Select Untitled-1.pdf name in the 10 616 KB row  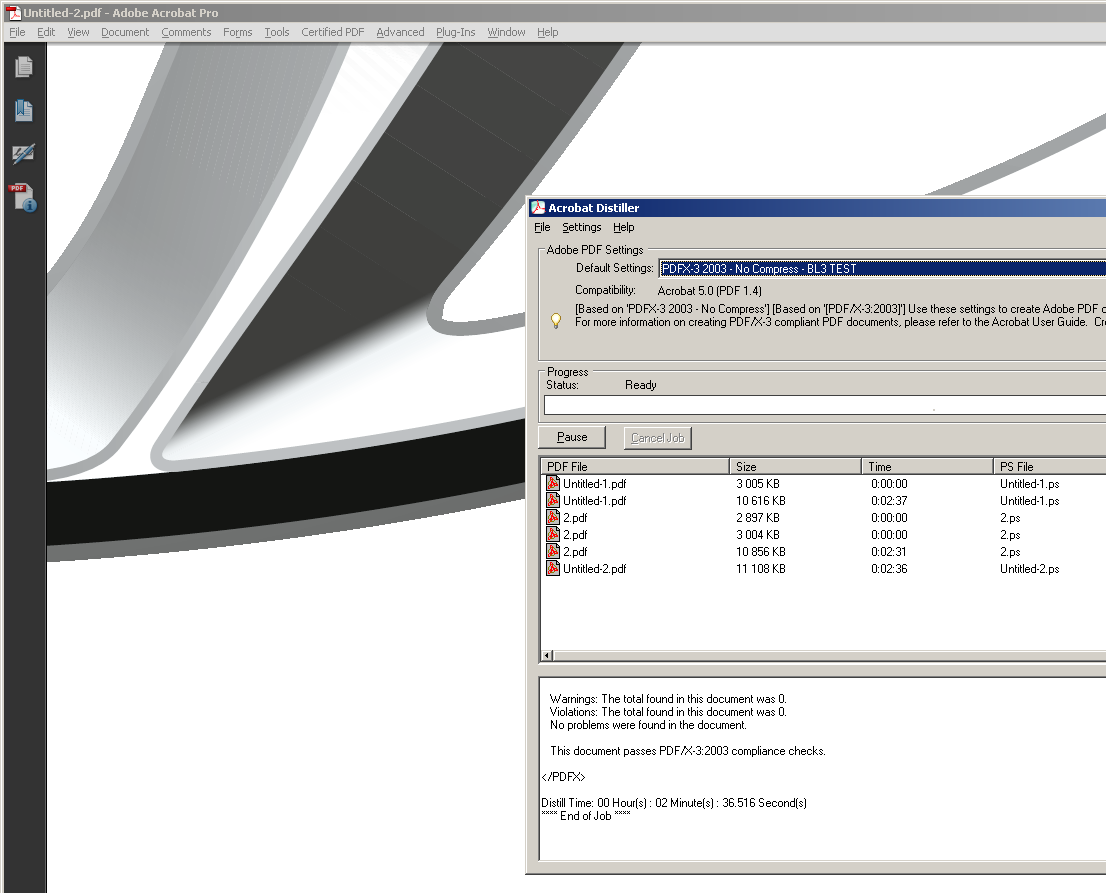point(595,501)
